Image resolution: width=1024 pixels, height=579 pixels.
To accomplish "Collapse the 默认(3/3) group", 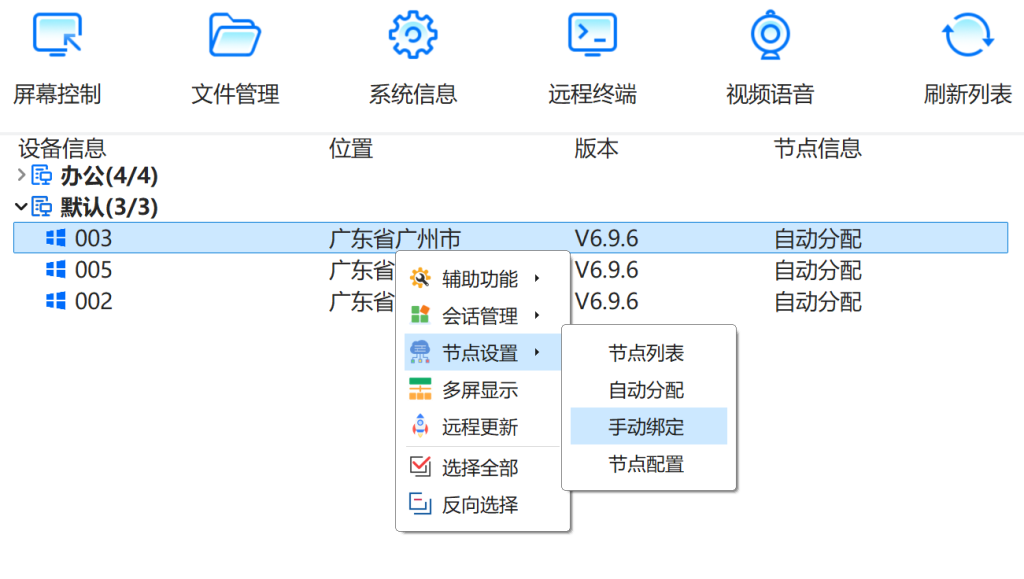I will pyautogui.click(x=22, y=207).
